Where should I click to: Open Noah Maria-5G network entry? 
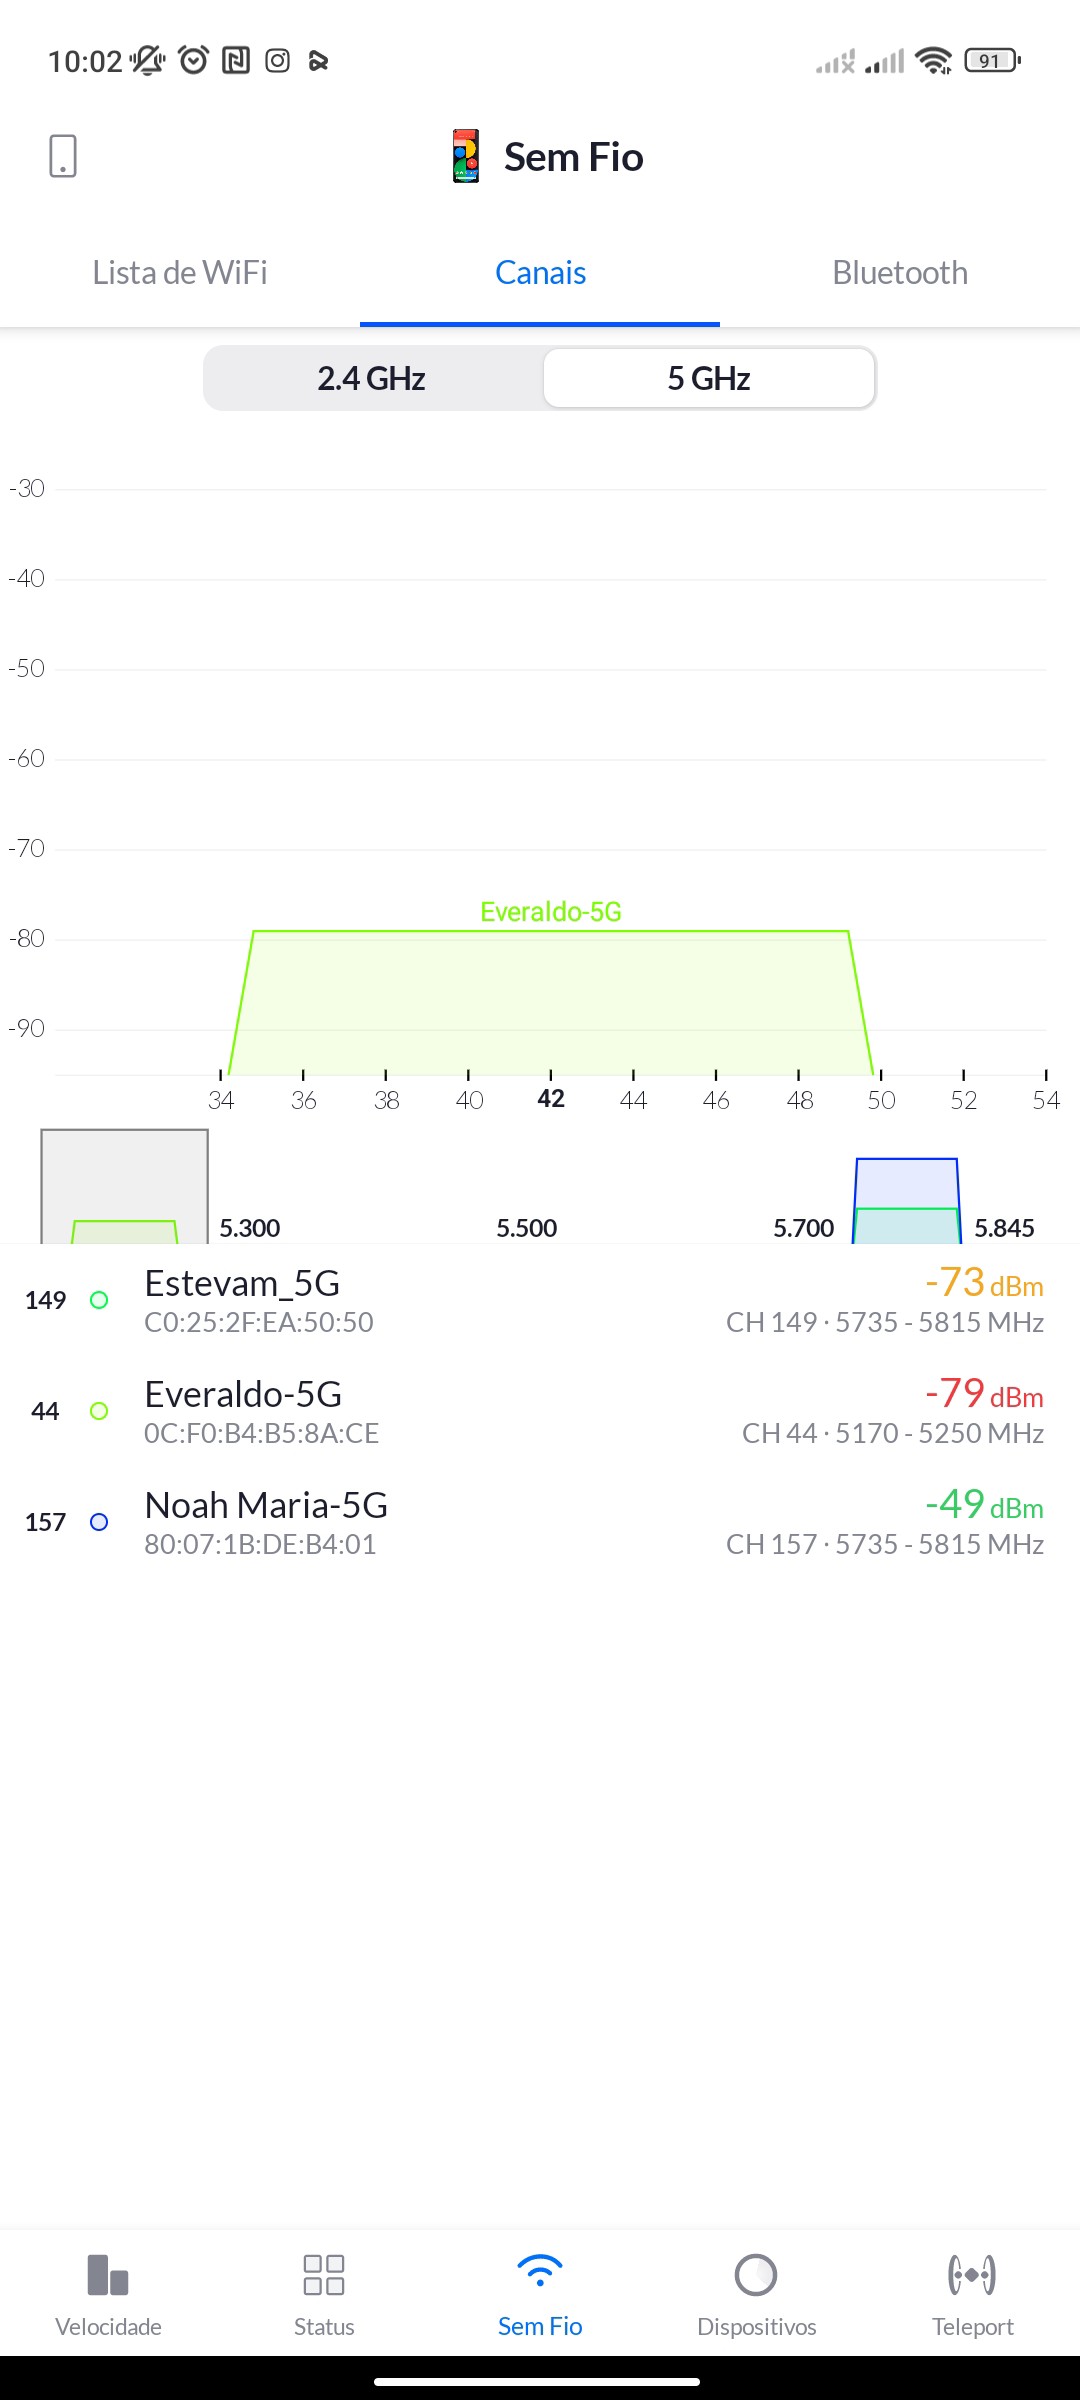coord(540,1522)
